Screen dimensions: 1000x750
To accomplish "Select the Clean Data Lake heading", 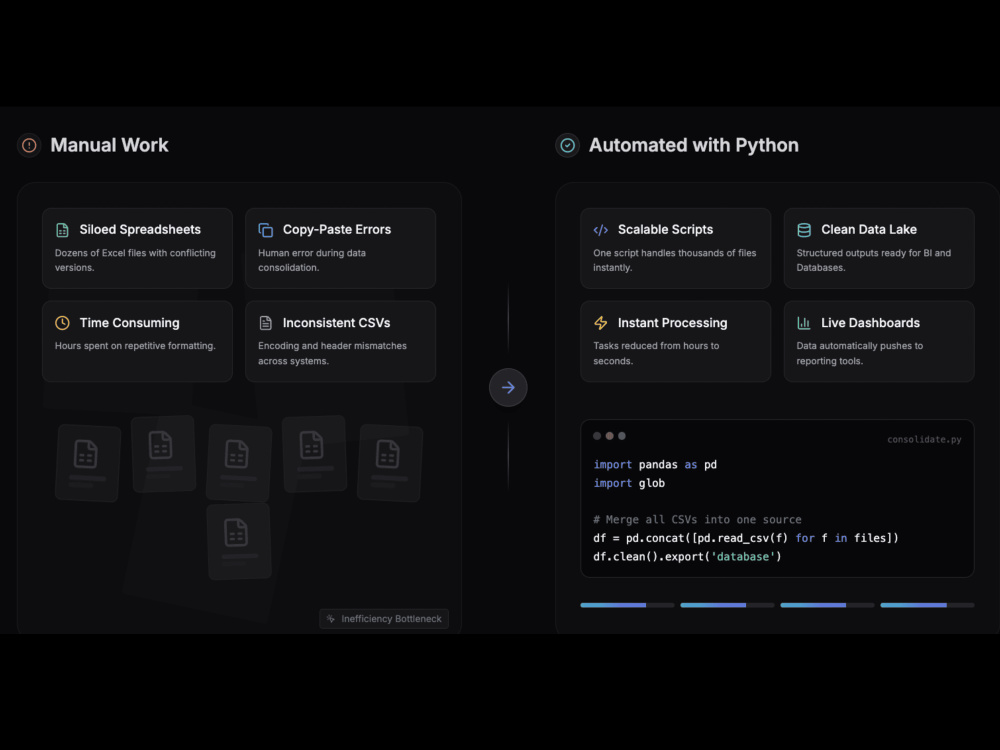I will 869,230.
